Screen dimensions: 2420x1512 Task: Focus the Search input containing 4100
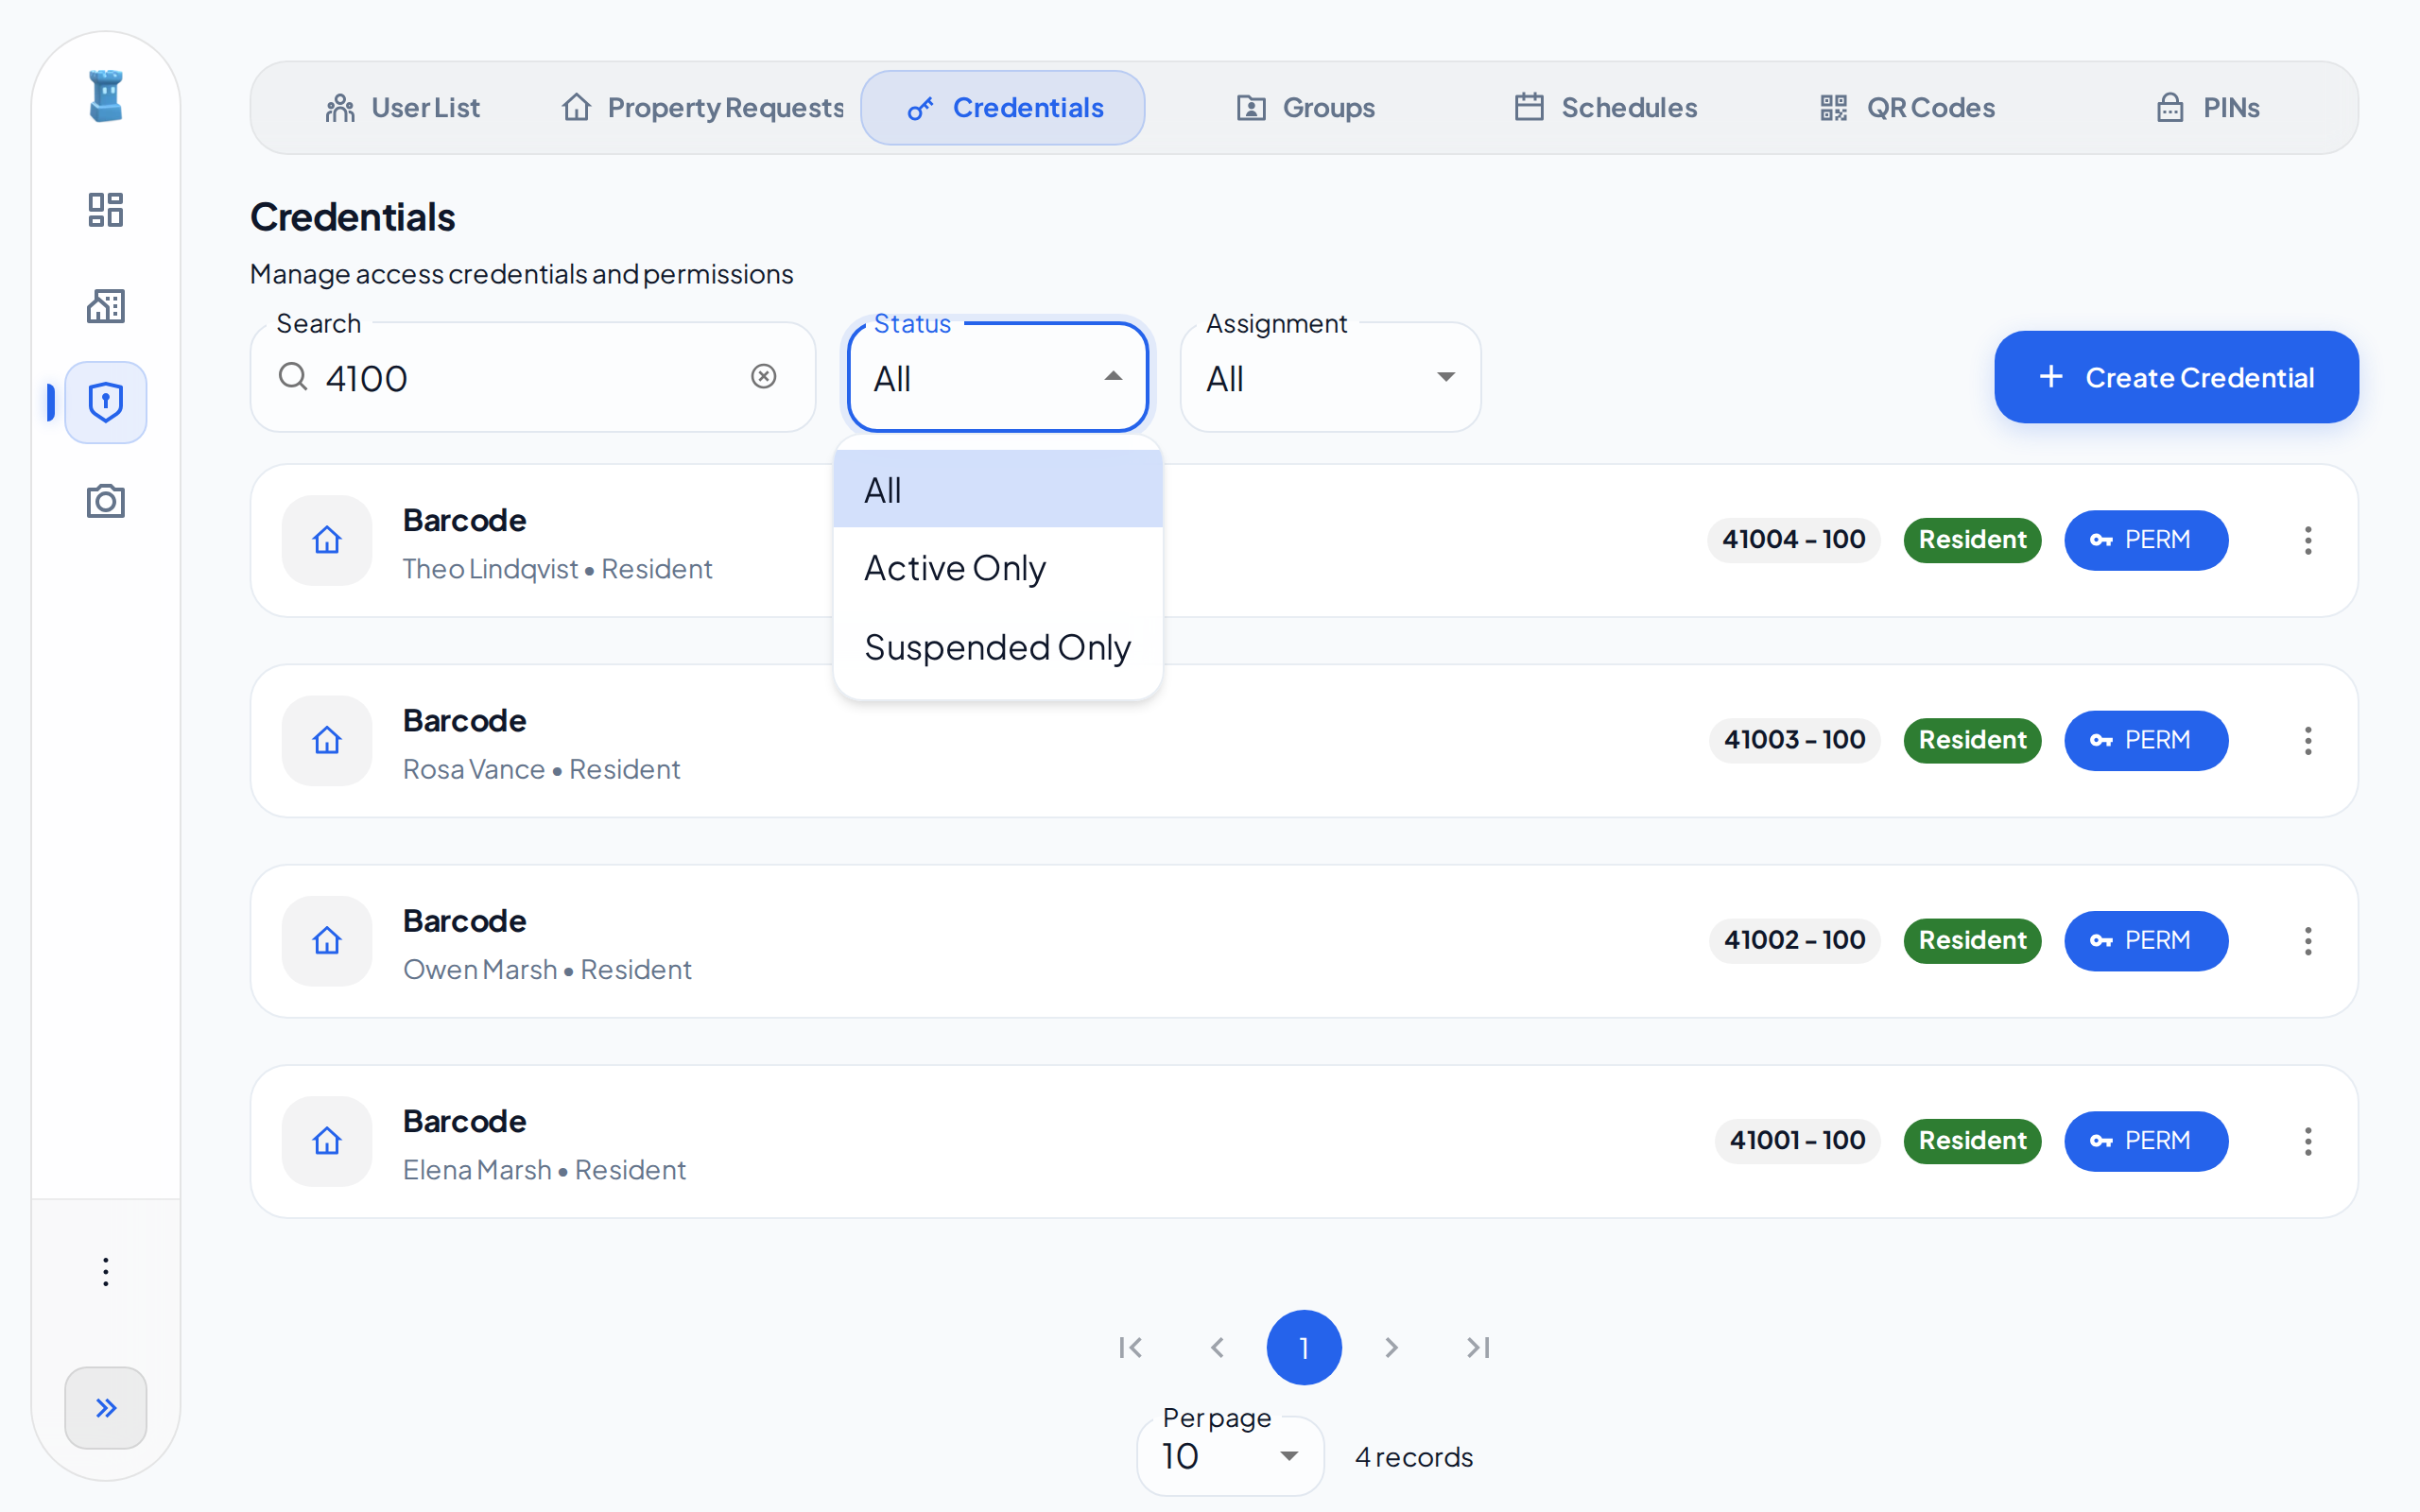(x=533, y=378)
